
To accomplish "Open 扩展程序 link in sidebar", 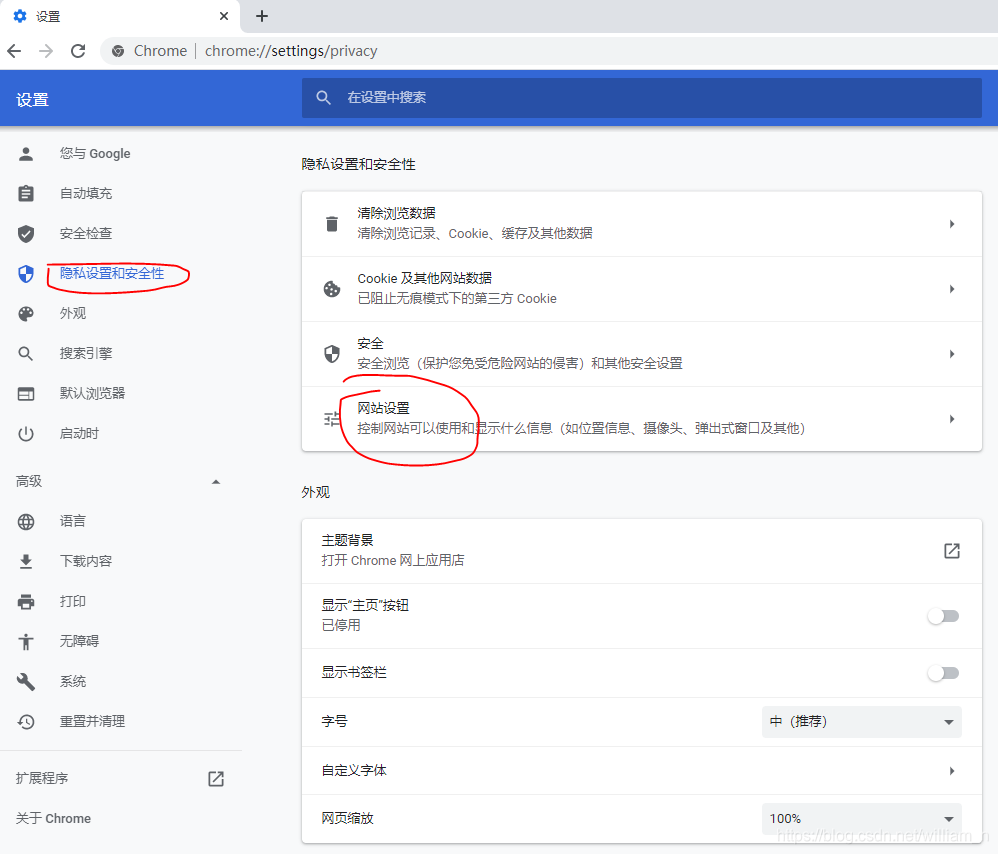I will 42,778.
